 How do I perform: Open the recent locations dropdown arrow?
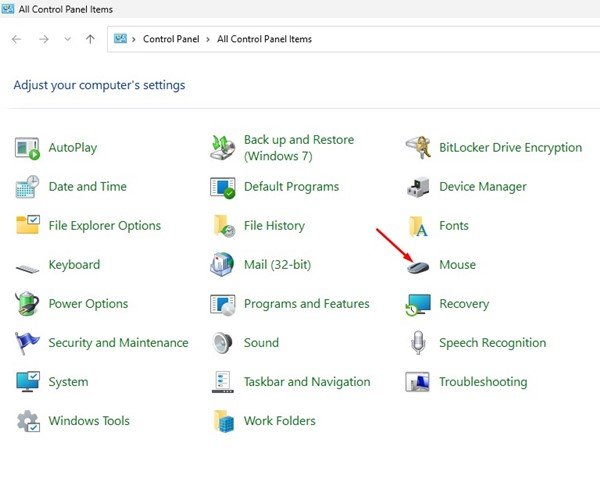pos(68,39)
